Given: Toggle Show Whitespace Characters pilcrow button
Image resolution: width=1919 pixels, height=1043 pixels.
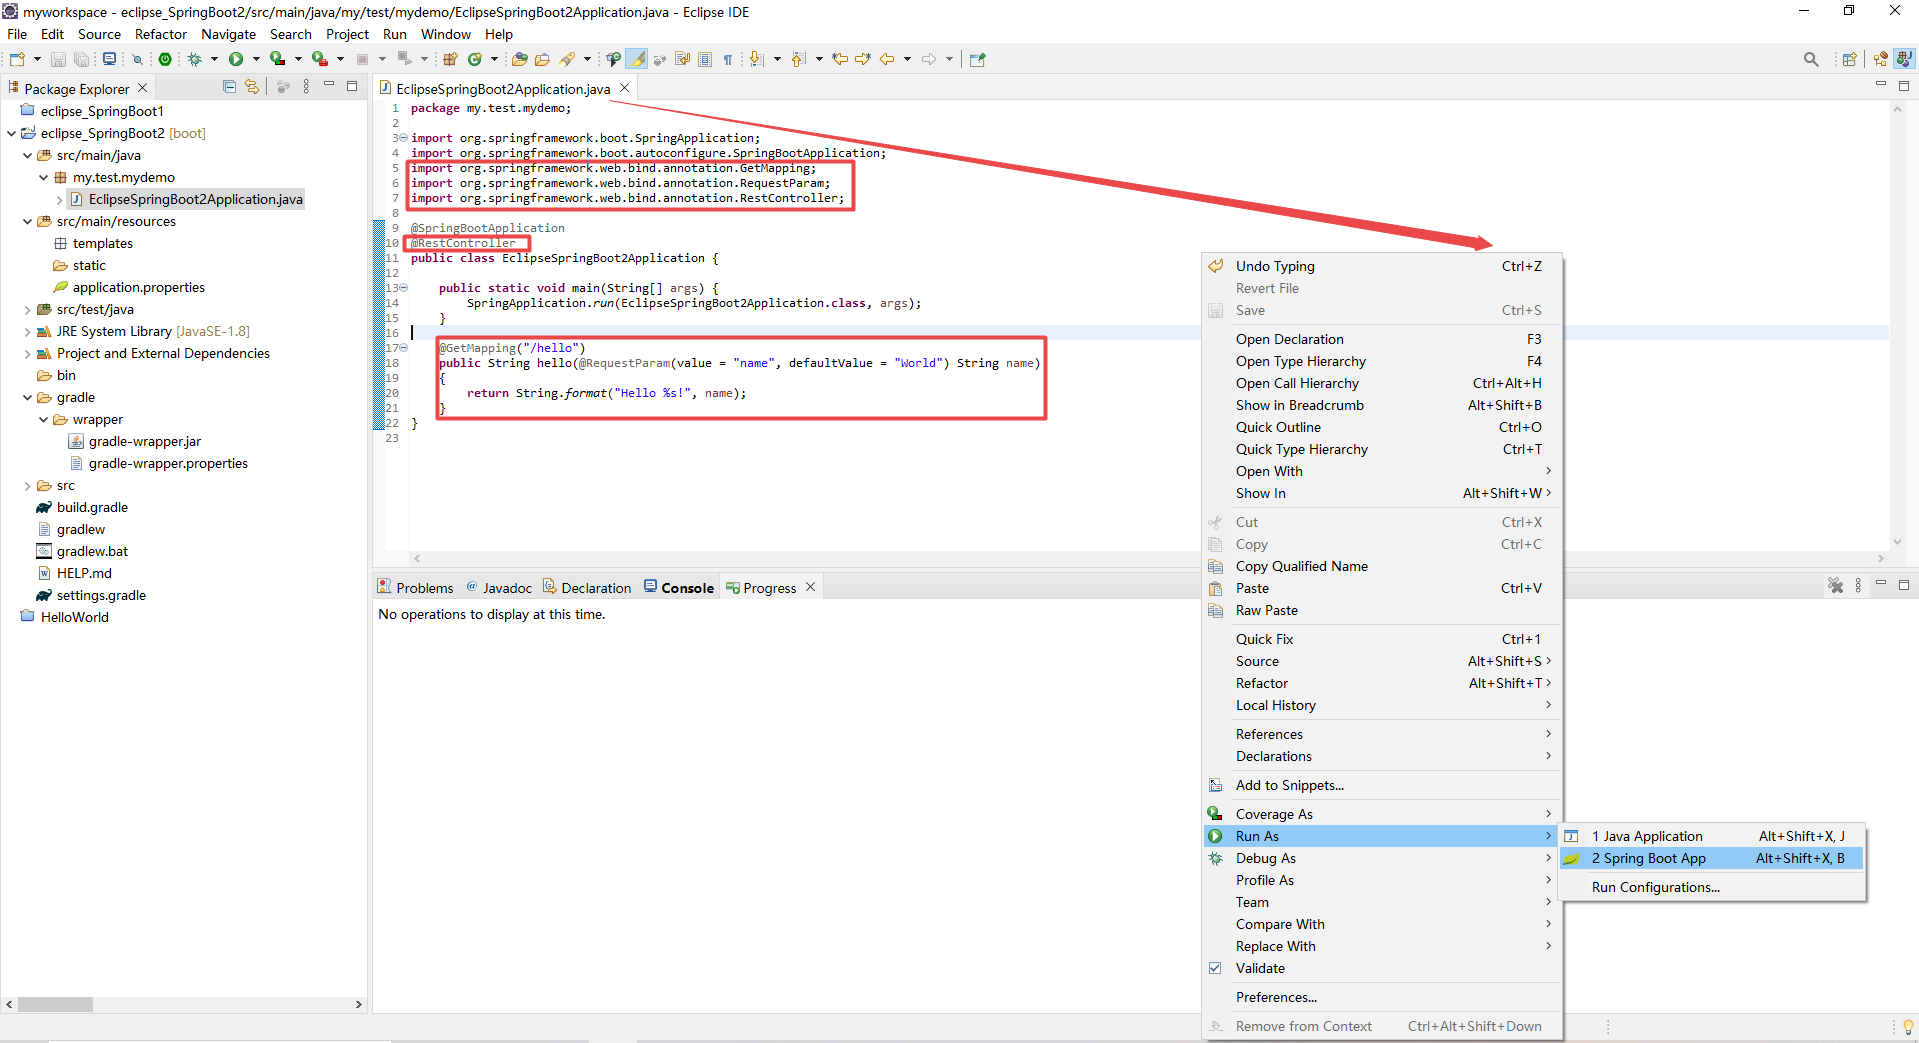Looking at the screenshot, I should 728,59.
